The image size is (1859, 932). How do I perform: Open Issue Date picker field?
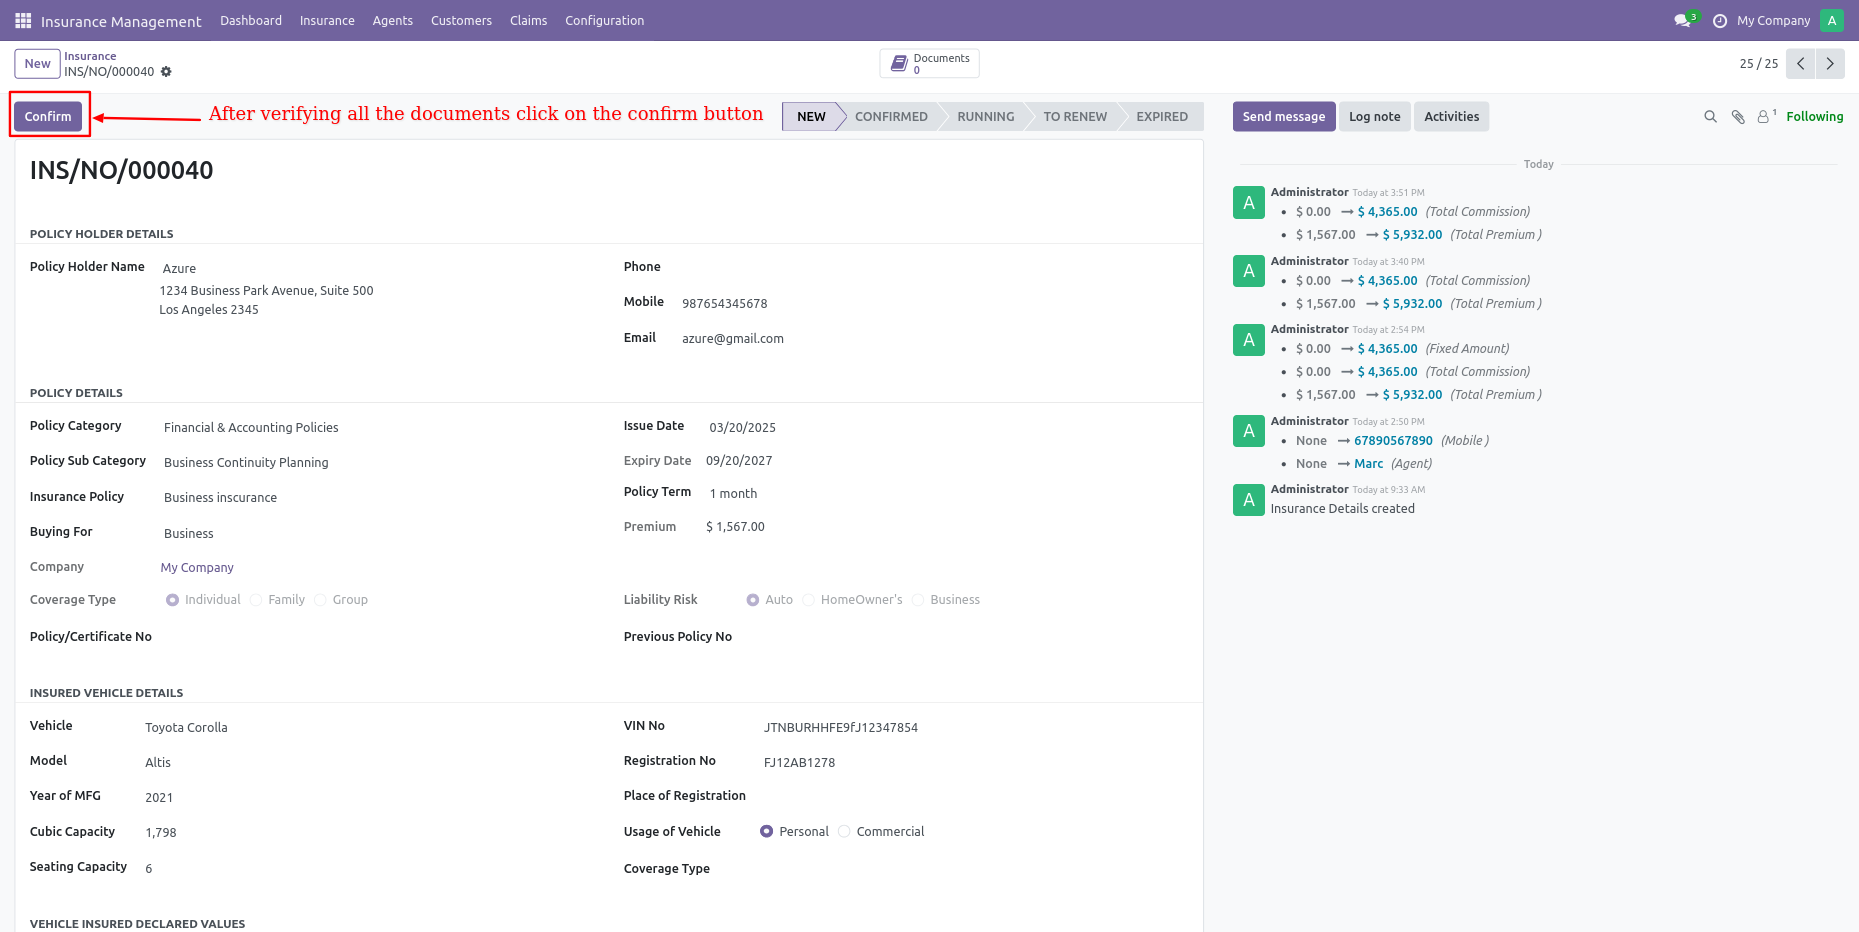point(742,428)
